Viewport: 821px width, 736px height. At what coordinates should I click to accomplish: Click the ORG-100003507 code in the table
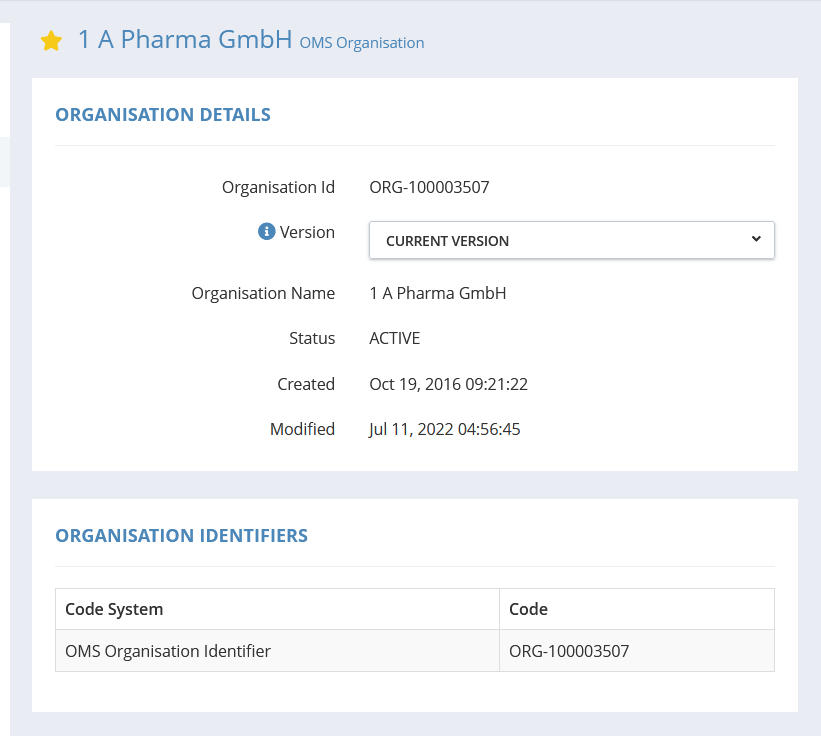click(569, 651)
